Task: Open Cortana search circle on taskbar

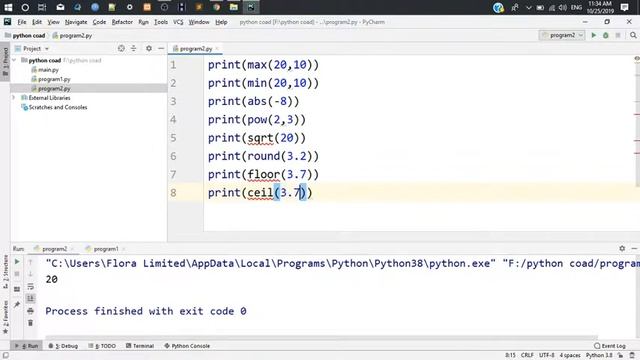Action: click(25, 7)
